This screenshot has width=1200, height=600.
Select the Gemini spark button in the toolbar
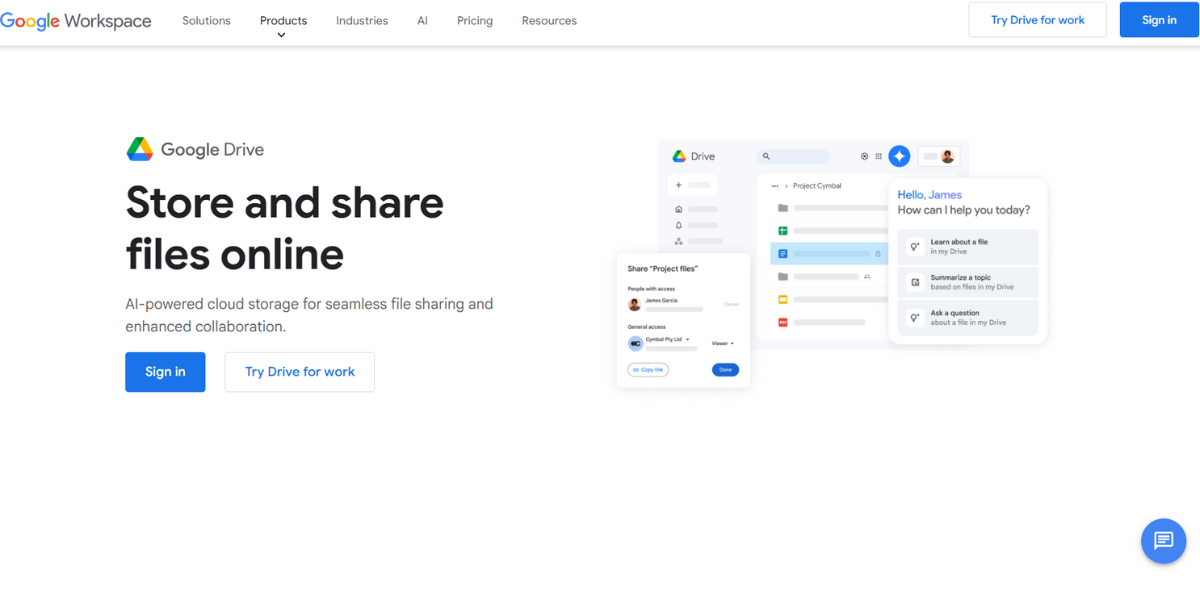[x=899, y=157]
